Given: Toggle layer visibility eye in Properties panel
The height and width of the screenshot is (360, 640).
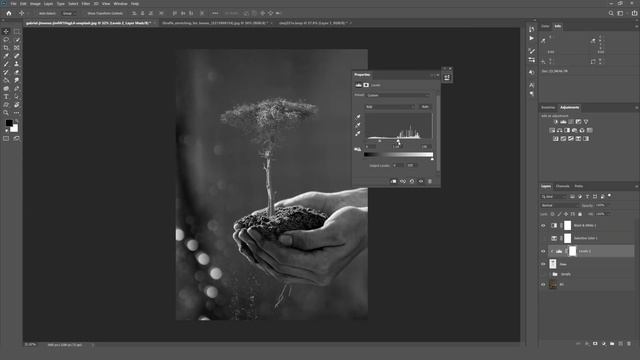Looking at the screenshot, I should (x=421, y=181).
